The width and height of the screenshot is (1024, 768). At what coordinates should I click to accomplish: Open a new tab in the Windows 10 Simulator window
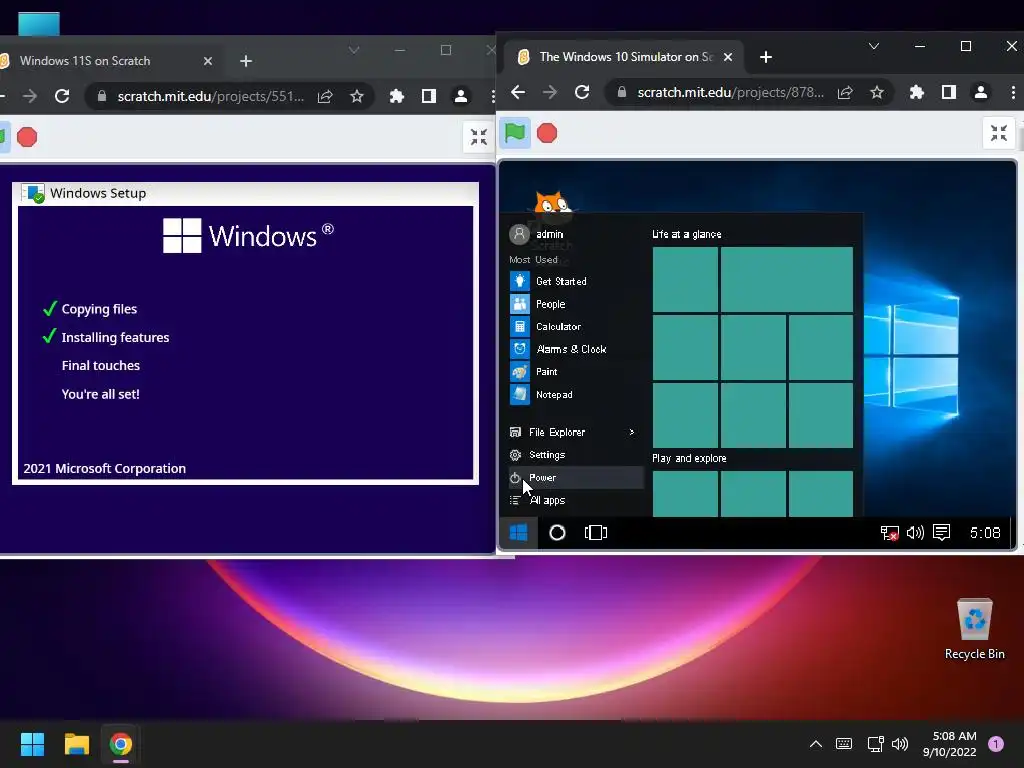point(766,57)
